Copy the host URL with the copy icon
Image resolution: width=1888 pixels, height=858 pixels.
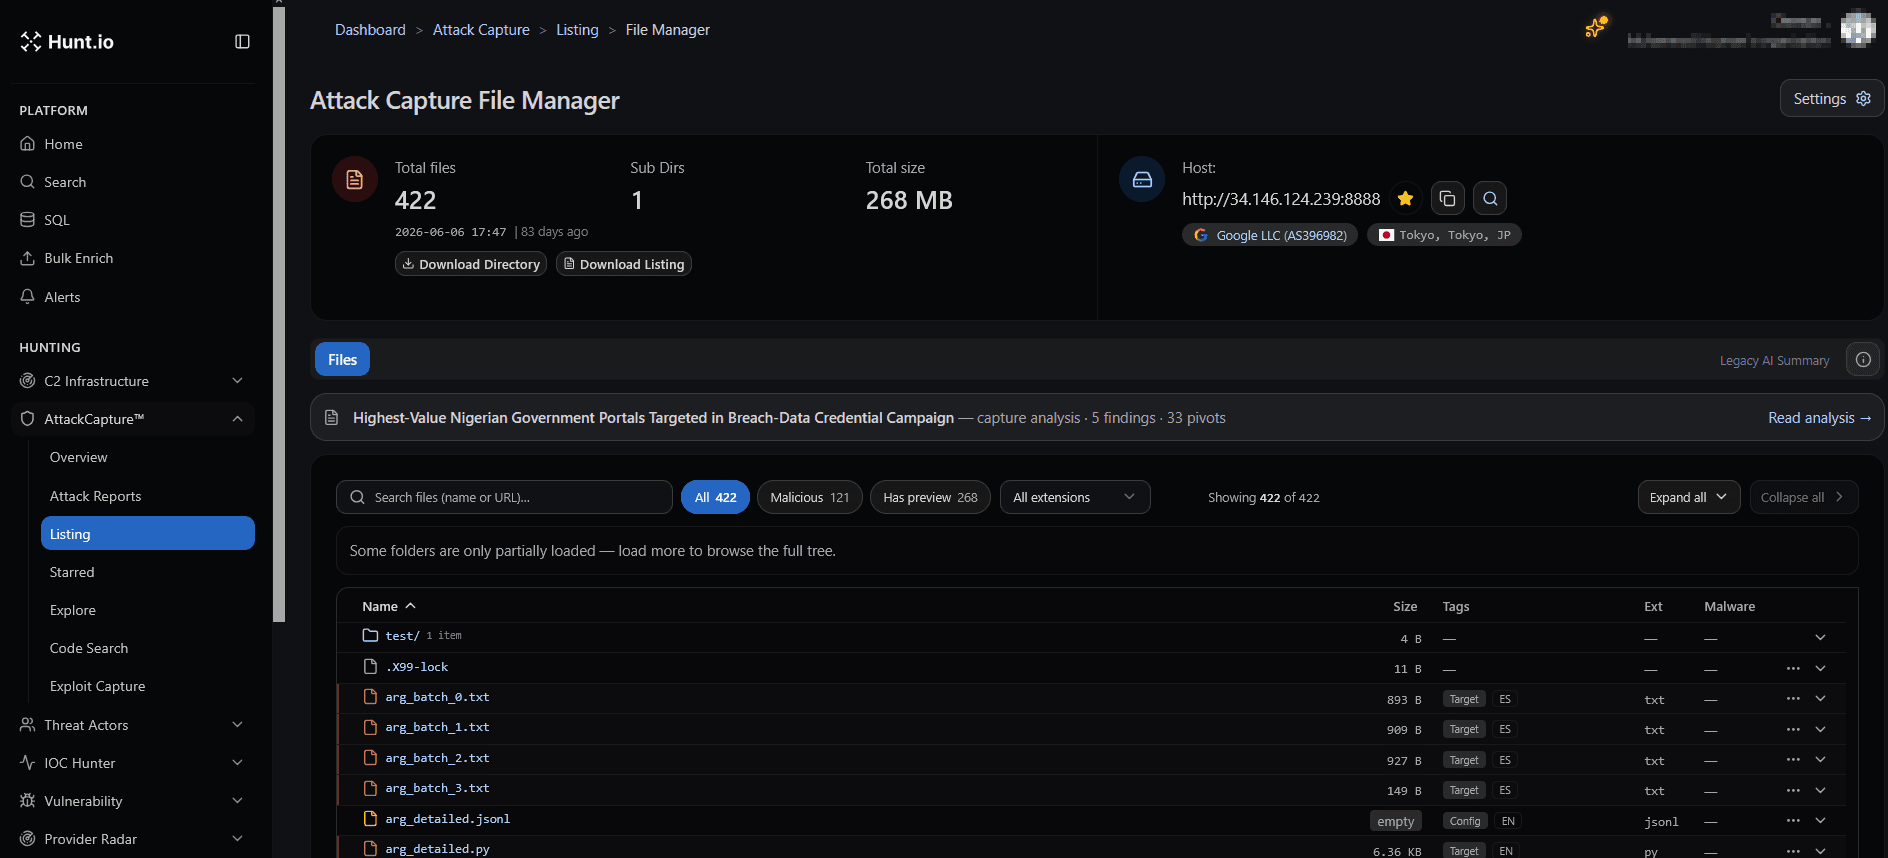[1447, 198]
